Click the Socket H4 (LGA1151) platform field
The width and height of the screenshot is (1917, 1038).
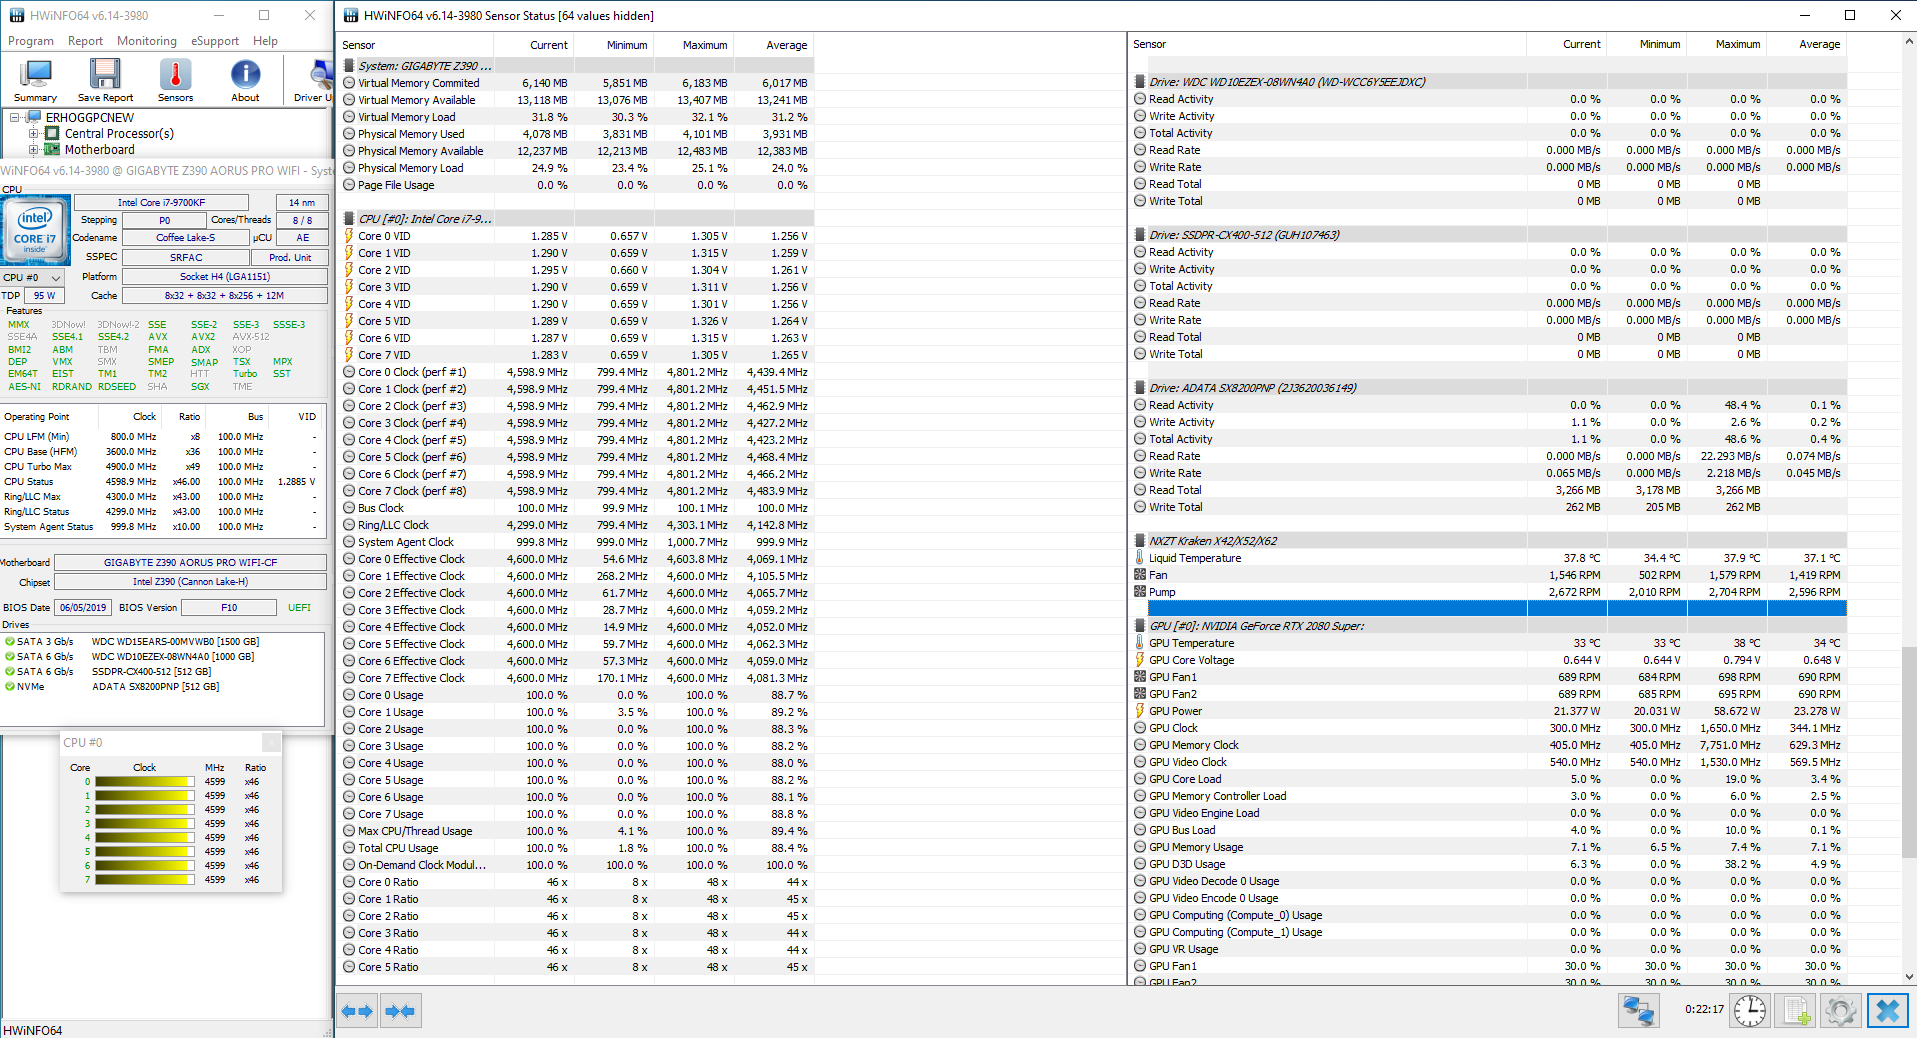[x=225, y=277]
